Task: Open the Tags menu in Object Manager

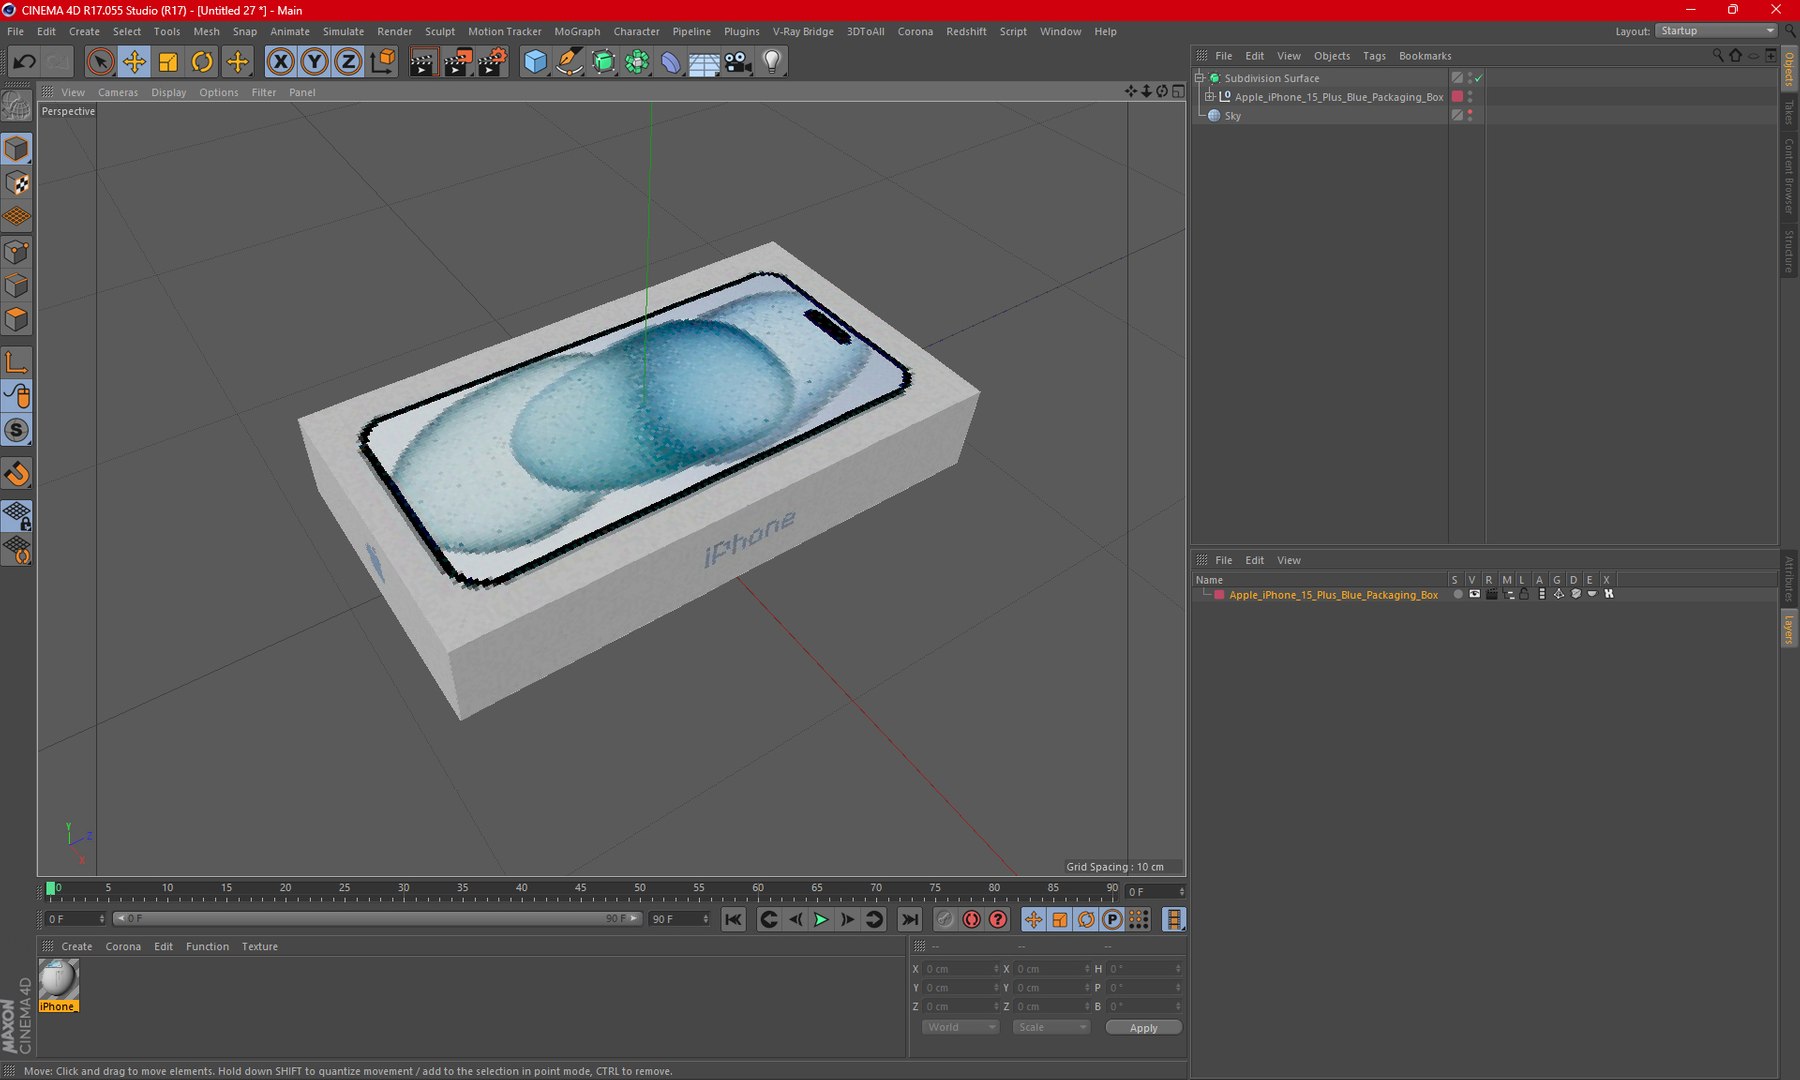Action: coord(1374,56)
